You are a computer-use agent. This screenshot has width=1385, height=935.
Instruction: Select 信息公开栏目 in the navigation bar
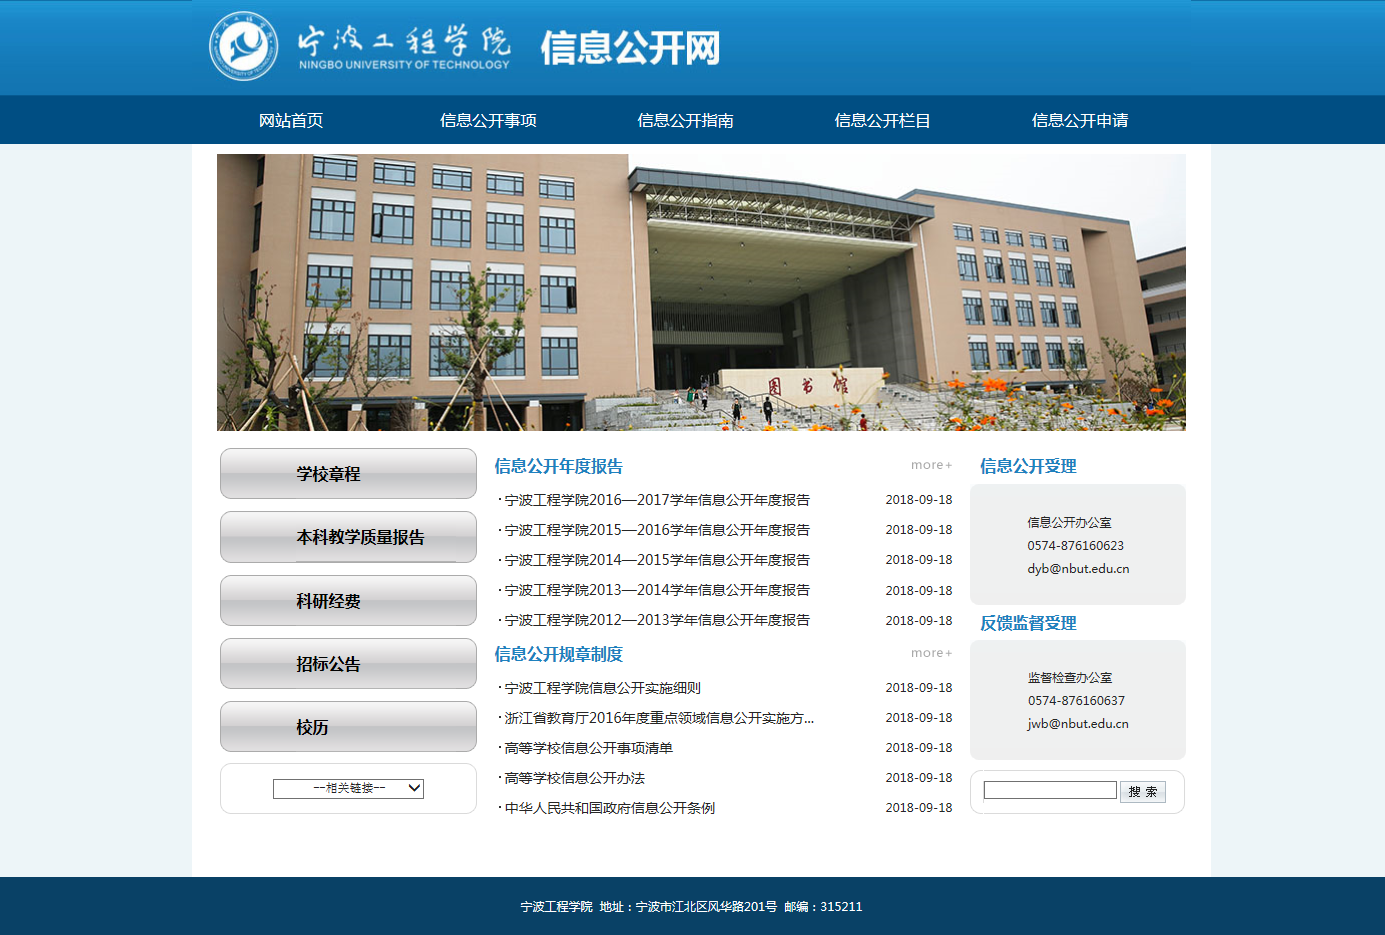(x=882, y=120)
